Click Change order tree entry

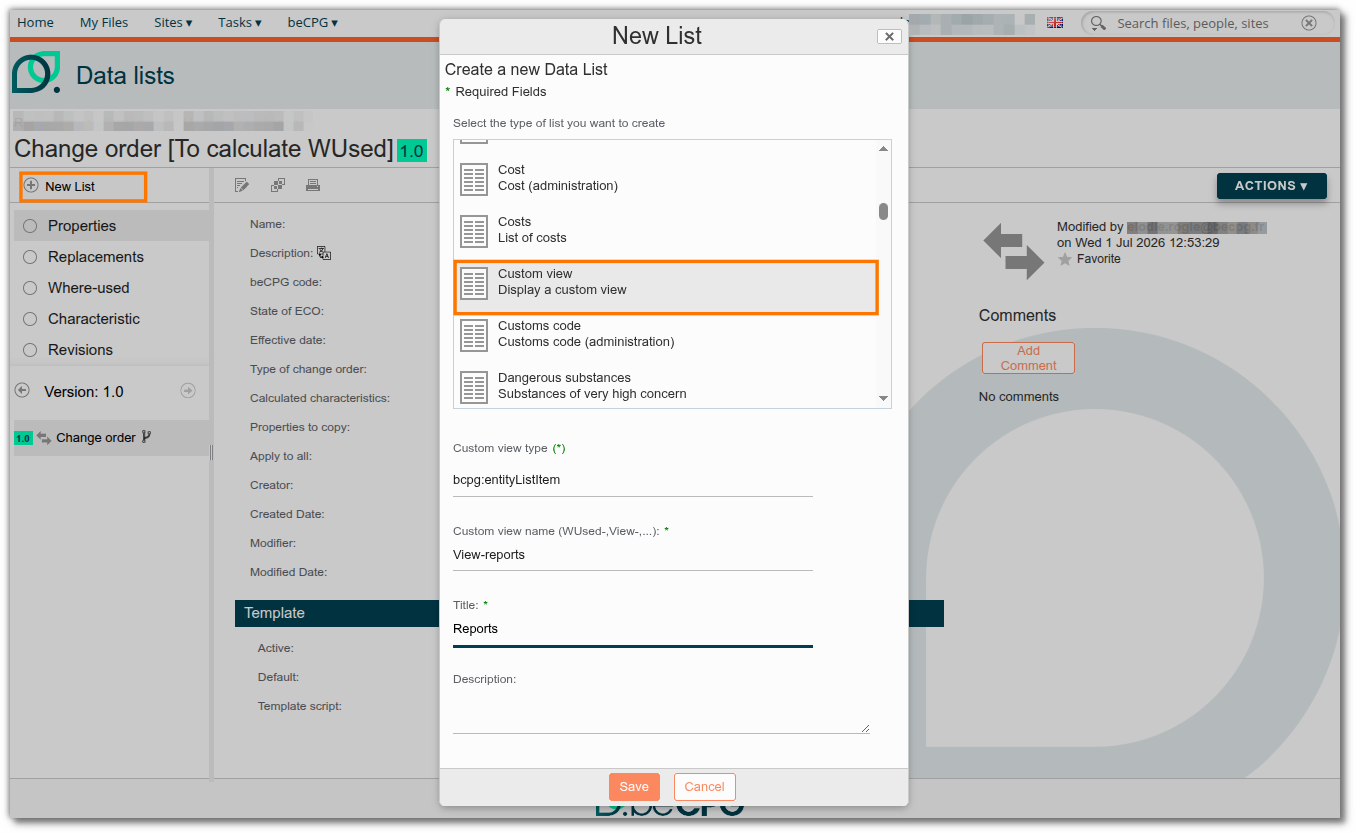96,437
